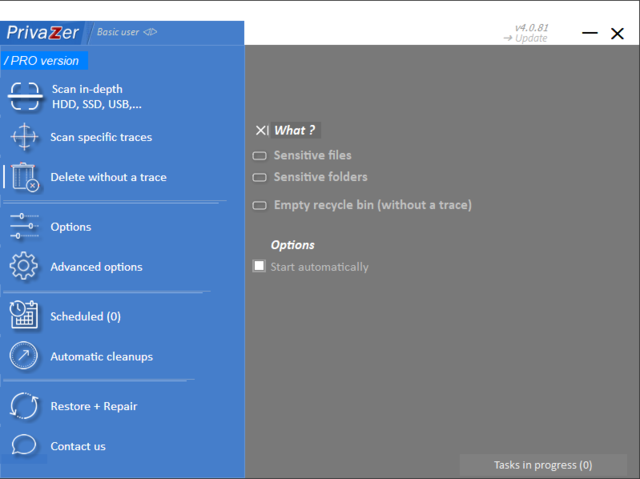
Task: Click the speech bubble Contact icon
Action: coord(24,444)
